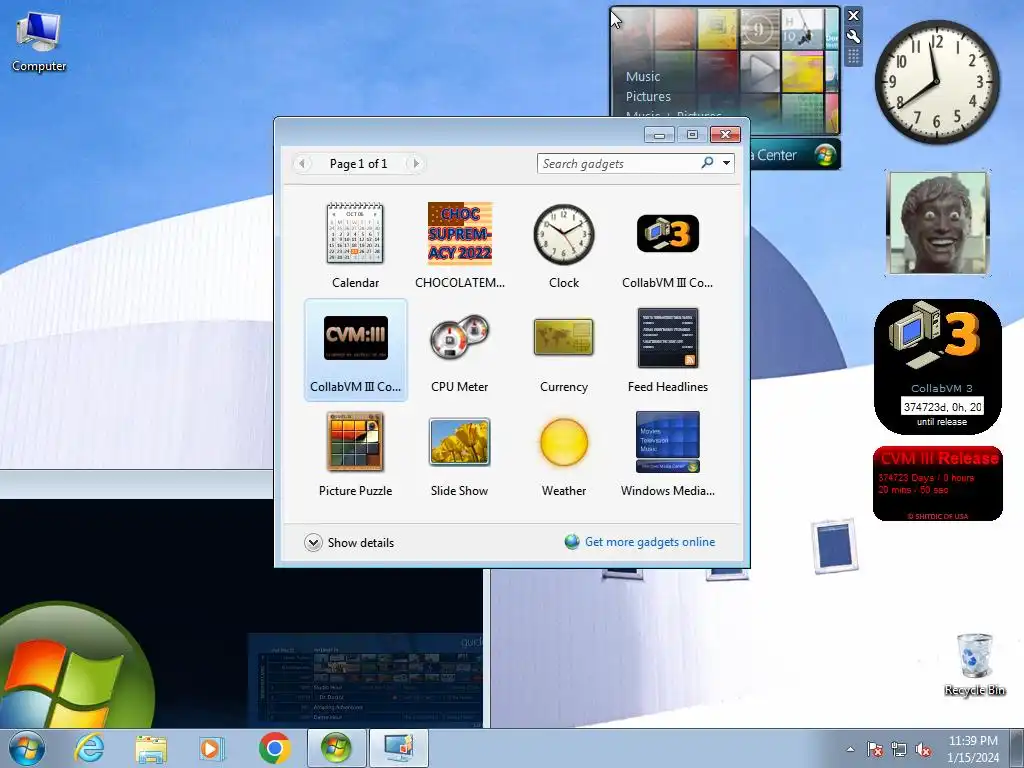Expand Show details chevron
The height and width of the screenshot is (768, 1024).
pyautogui.click(x=313, y=543)
